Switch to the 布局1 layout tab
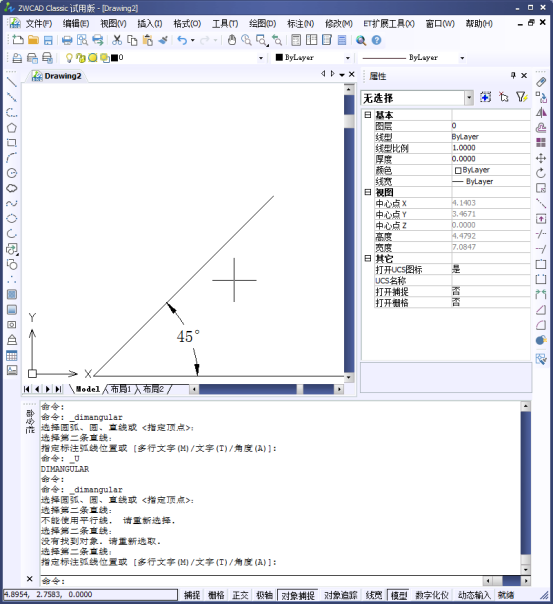The width and height of the screenshot is (554, 605). pos(121,389)
